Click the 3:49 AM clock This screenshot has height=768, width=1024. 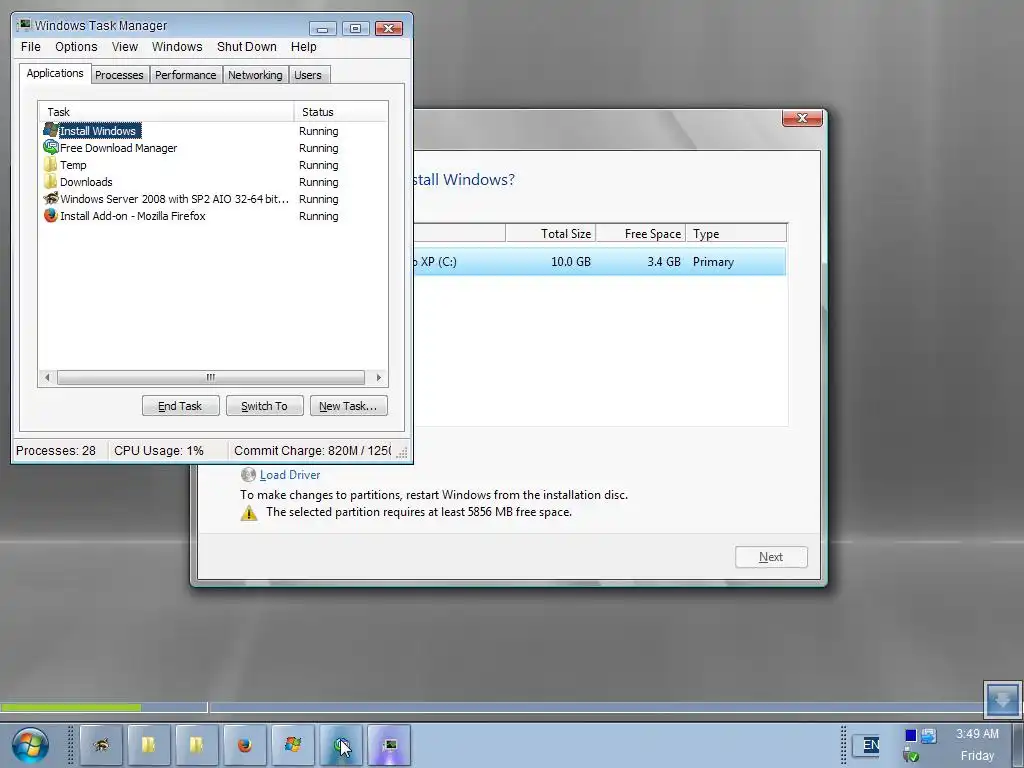point(977,734)
